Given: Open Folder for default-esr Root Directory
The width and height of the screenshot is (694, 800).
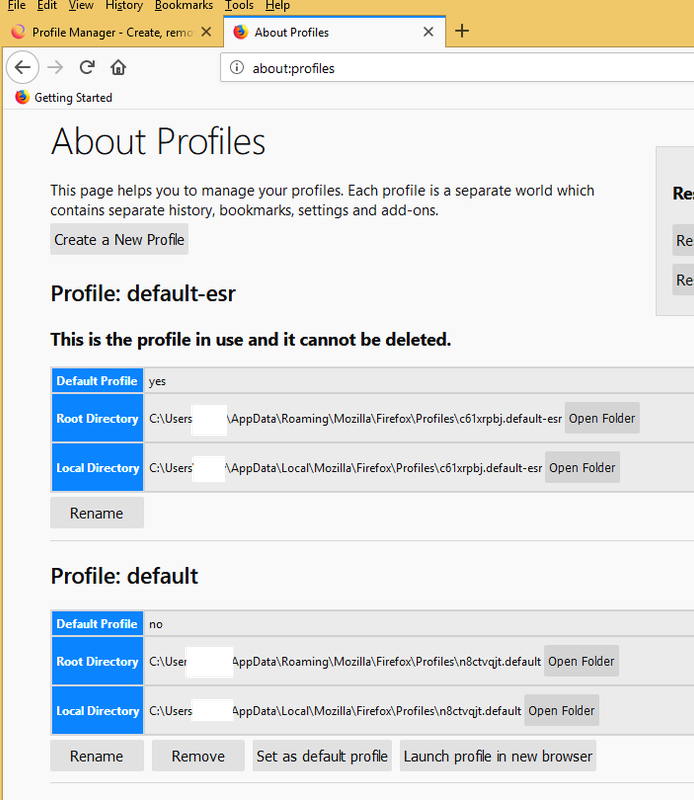Looking at the screenshot, I should [602, 418].
